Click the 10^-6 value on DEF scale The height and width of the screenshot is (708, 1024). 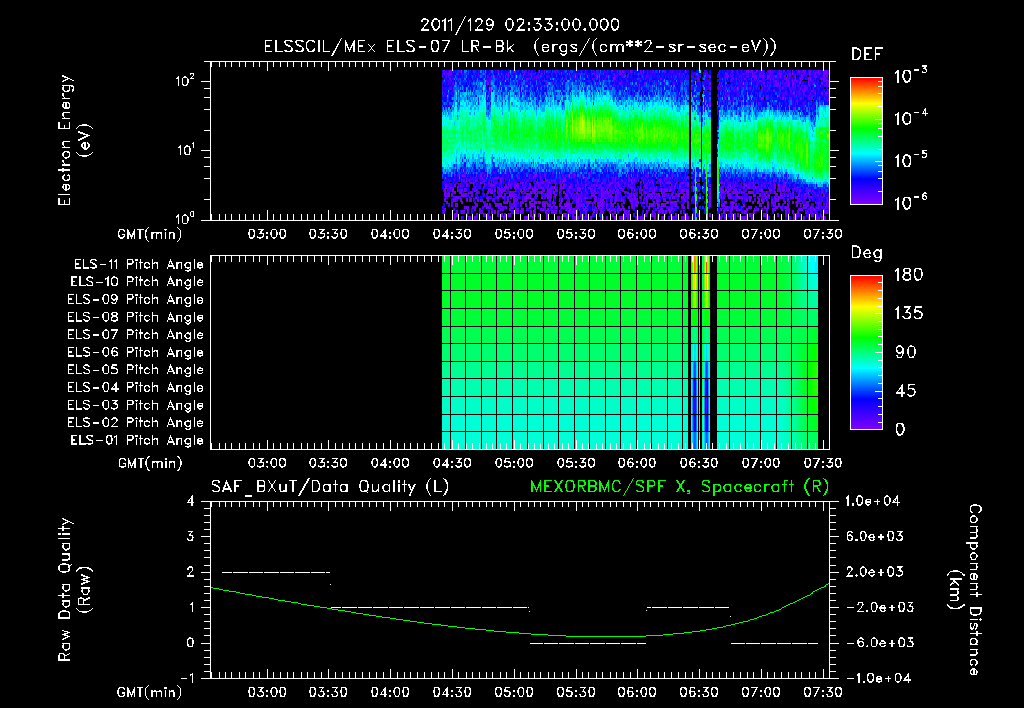click(x=910, y=202)
